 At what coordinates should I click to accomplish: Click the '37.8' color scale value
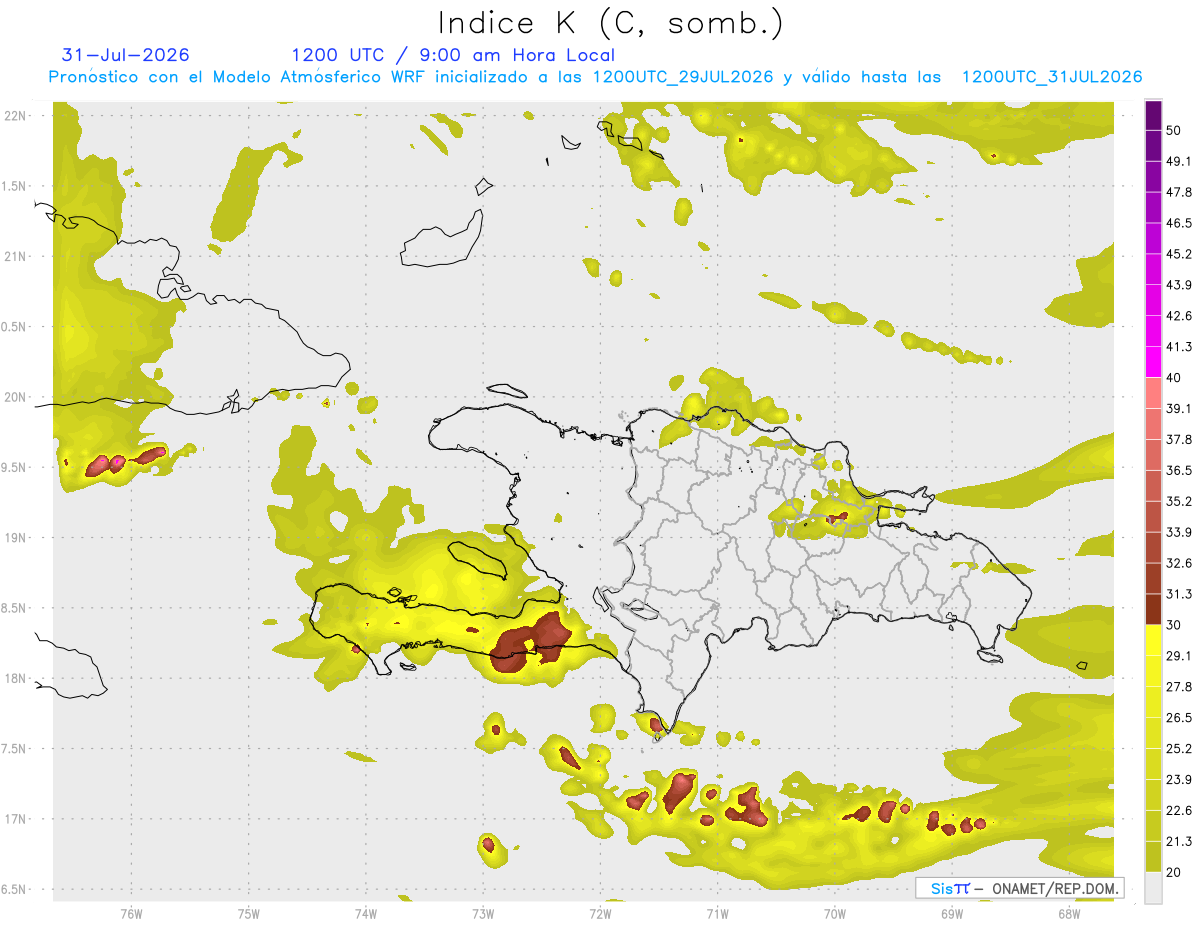point(1179,439)
